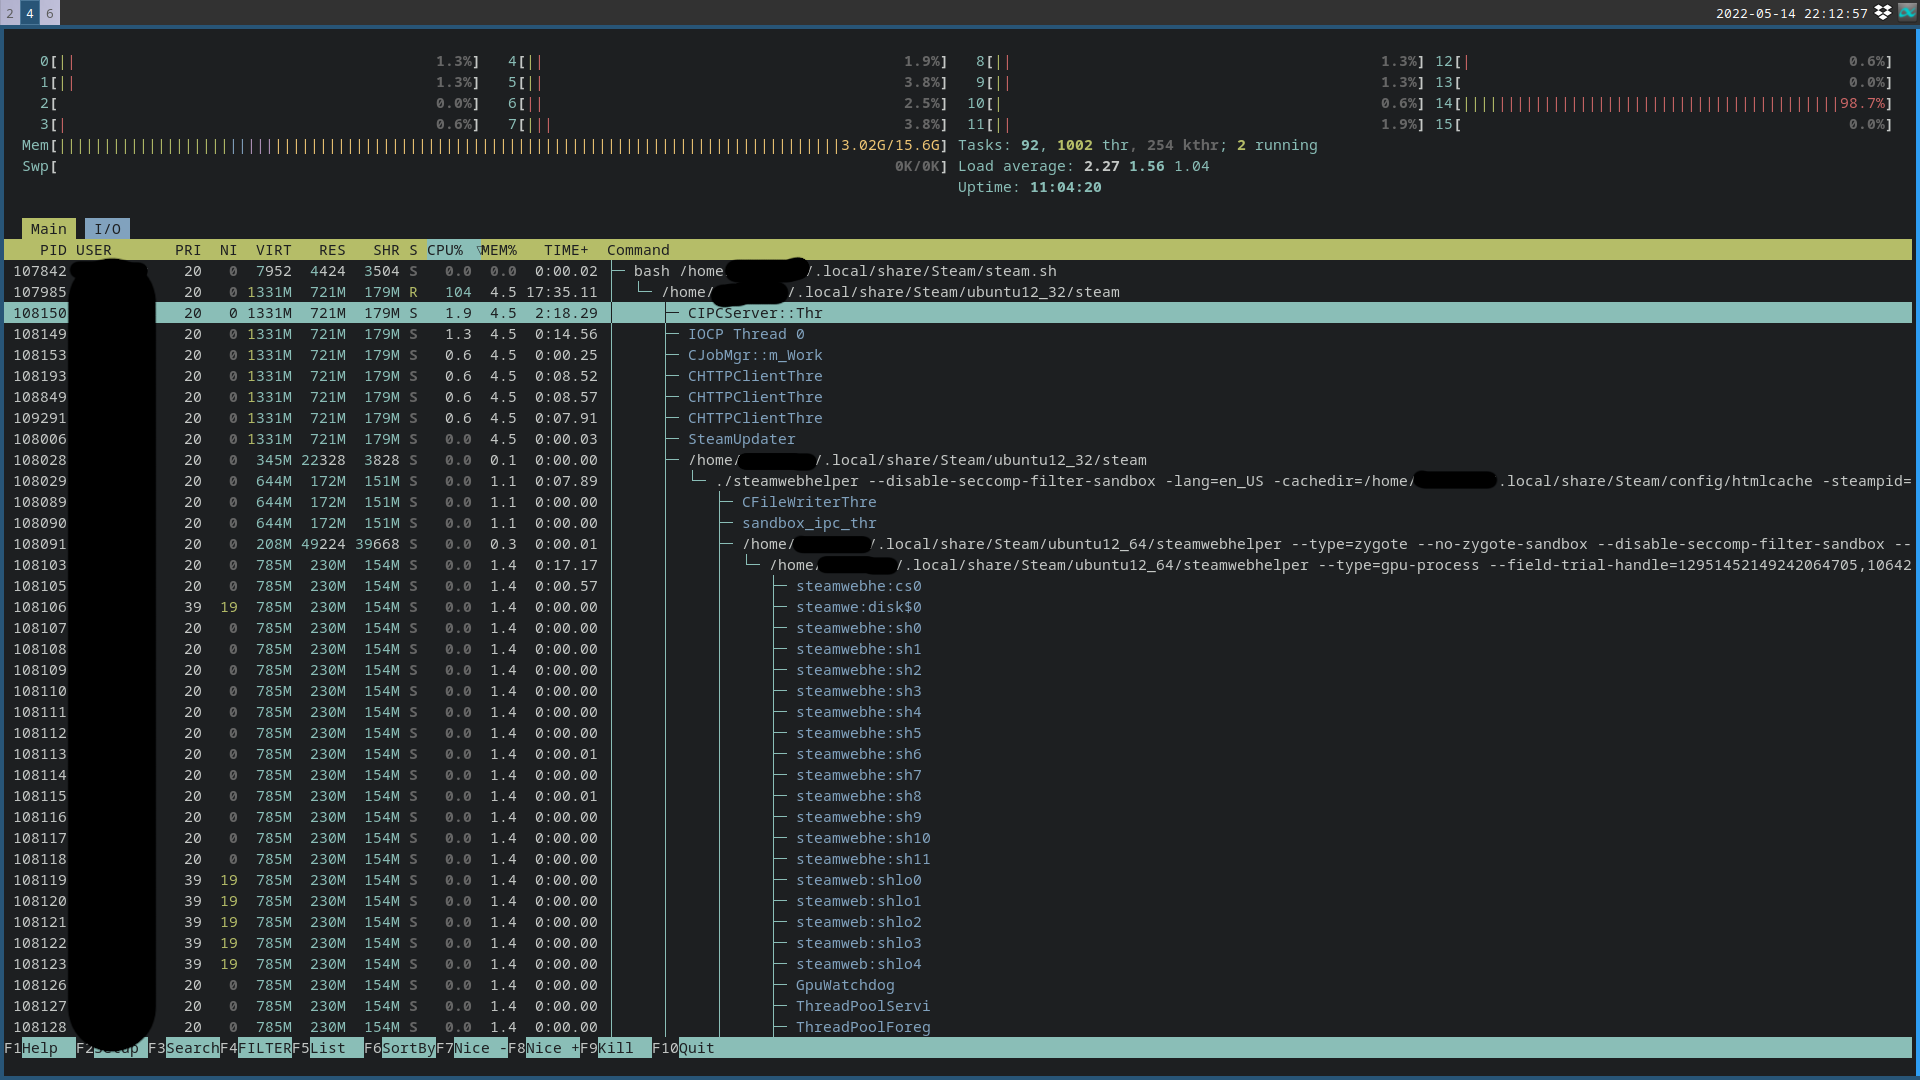
Task: Select the ThreadPoolForeg thread row
Action: 958,1027
